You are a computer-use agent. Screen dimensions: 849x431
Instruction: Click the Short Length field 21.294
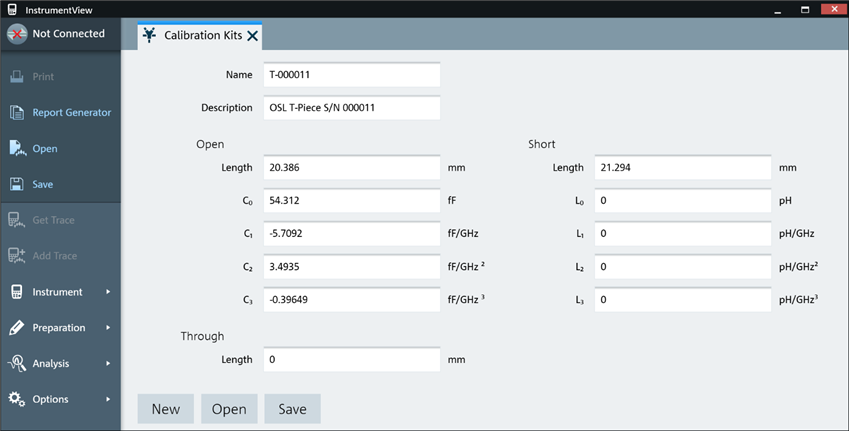[x=683, y=168]
